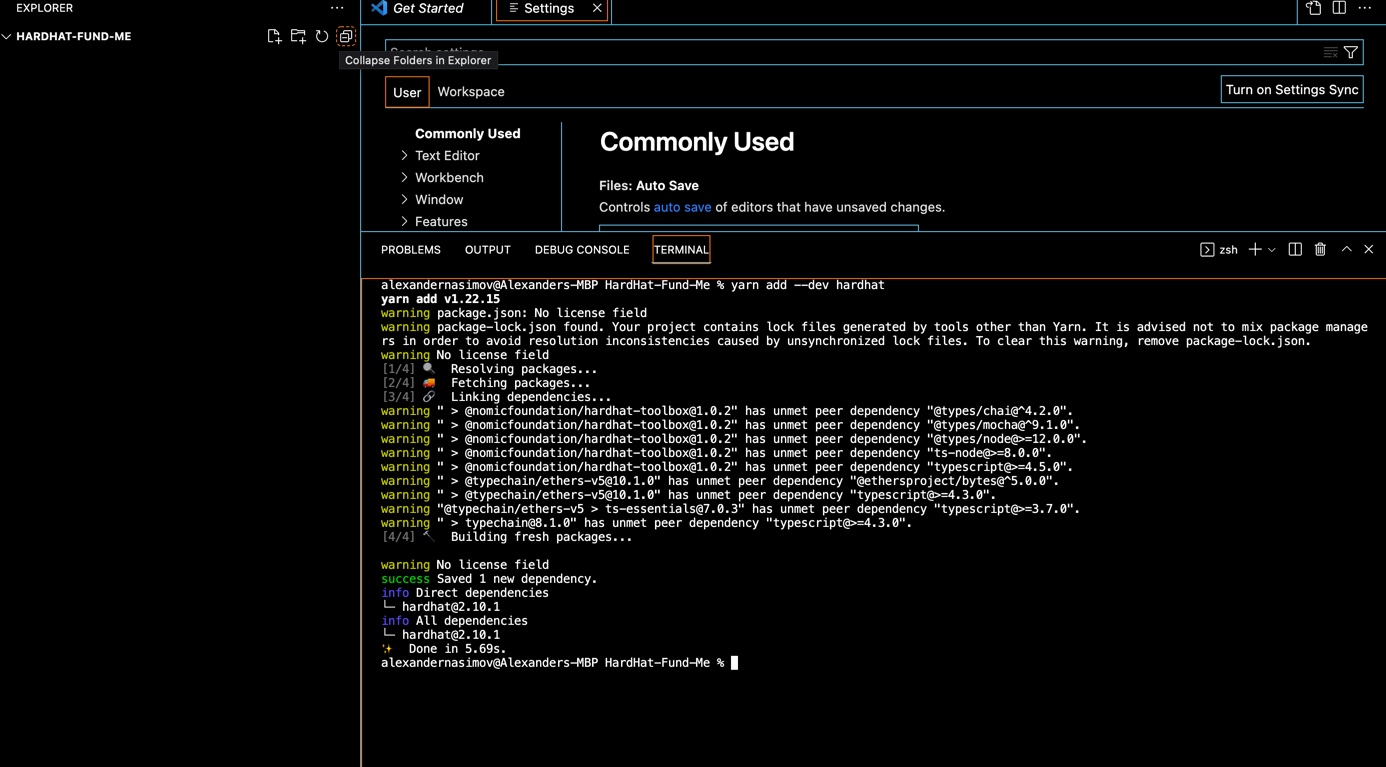Open the DEBUG CONSOLE panel tab

click(x=582, y=250)
